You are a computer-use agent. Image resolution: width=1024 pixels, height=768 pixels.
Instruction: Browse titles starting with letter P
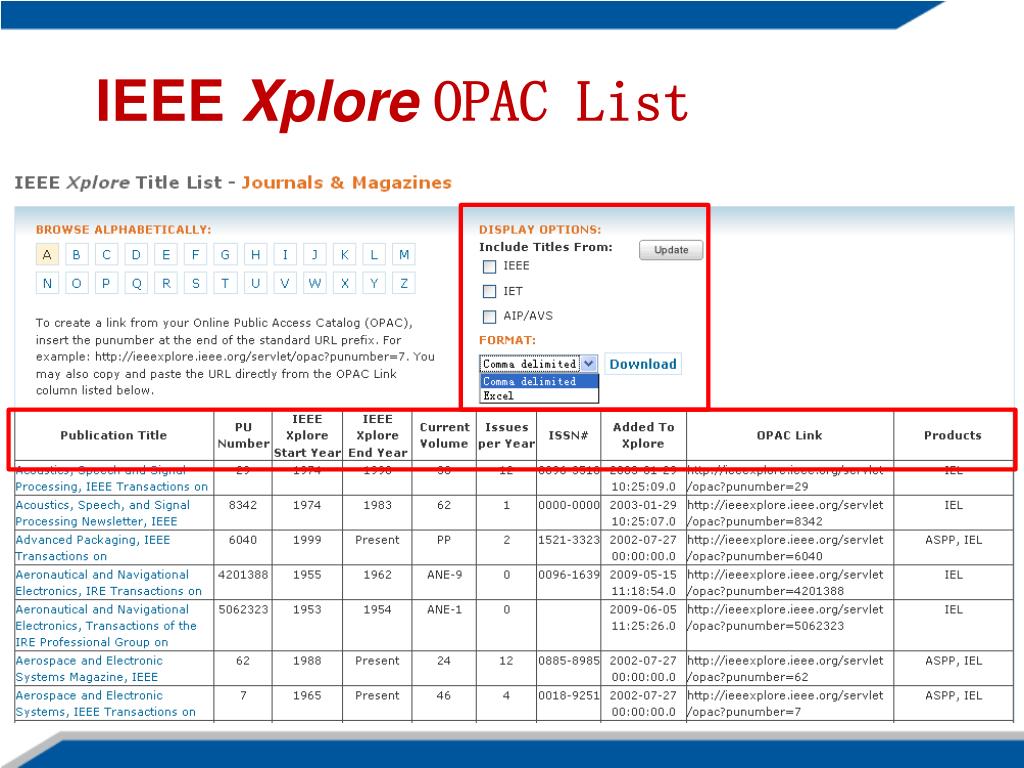coord(106,283)
